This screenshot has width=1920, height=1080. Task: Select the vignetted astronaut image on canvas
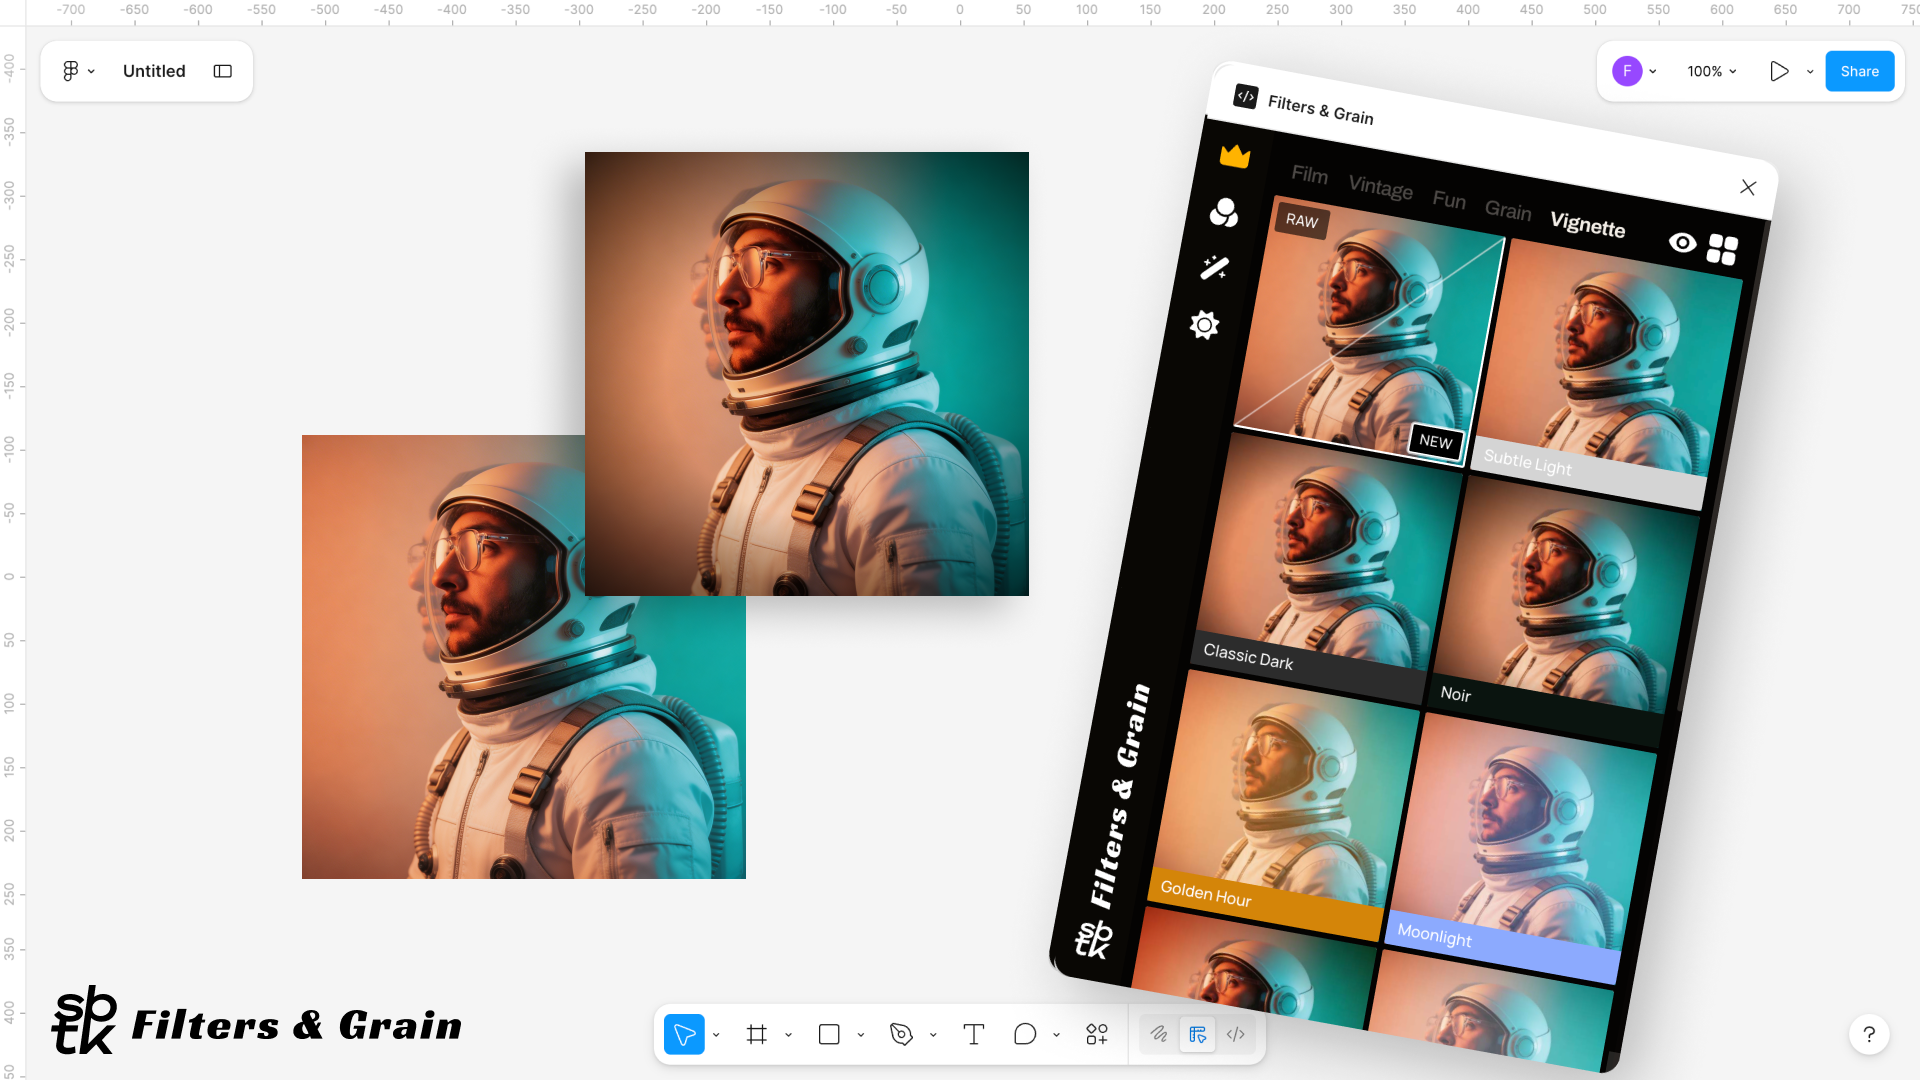(x=807, y=374)
